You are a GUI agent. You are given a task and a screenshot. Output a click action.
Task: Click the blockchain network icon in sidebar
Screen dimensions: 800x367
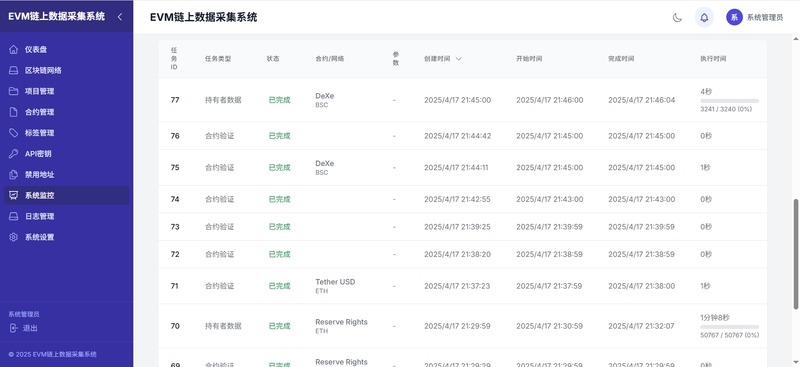(14, 70)
